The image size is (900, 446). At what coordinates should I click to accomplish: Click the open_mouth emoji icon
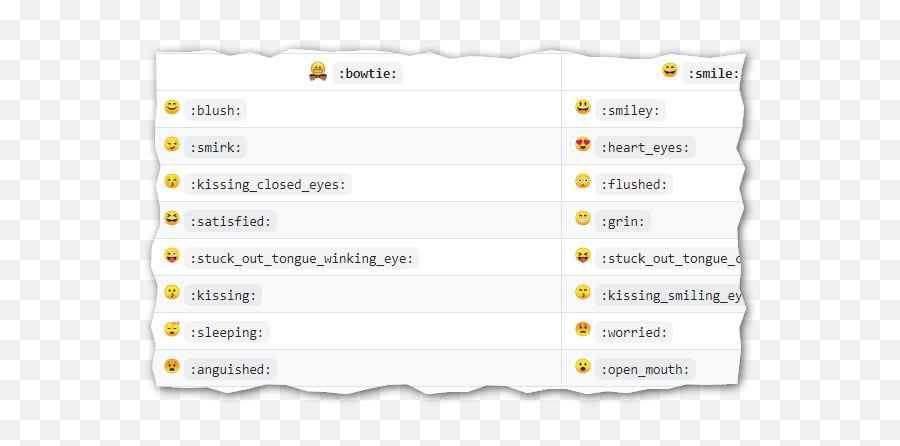583,366
